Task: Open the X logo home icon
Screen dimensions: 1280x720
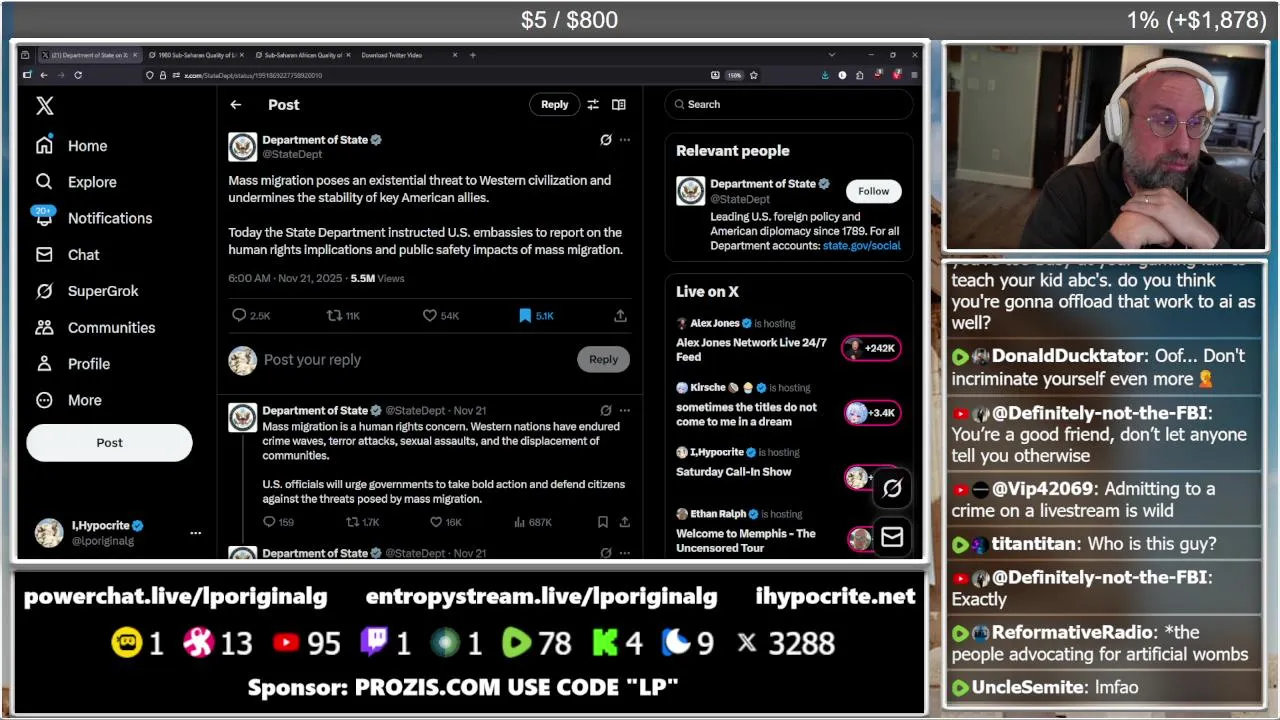Action: (x=44, y=105)
